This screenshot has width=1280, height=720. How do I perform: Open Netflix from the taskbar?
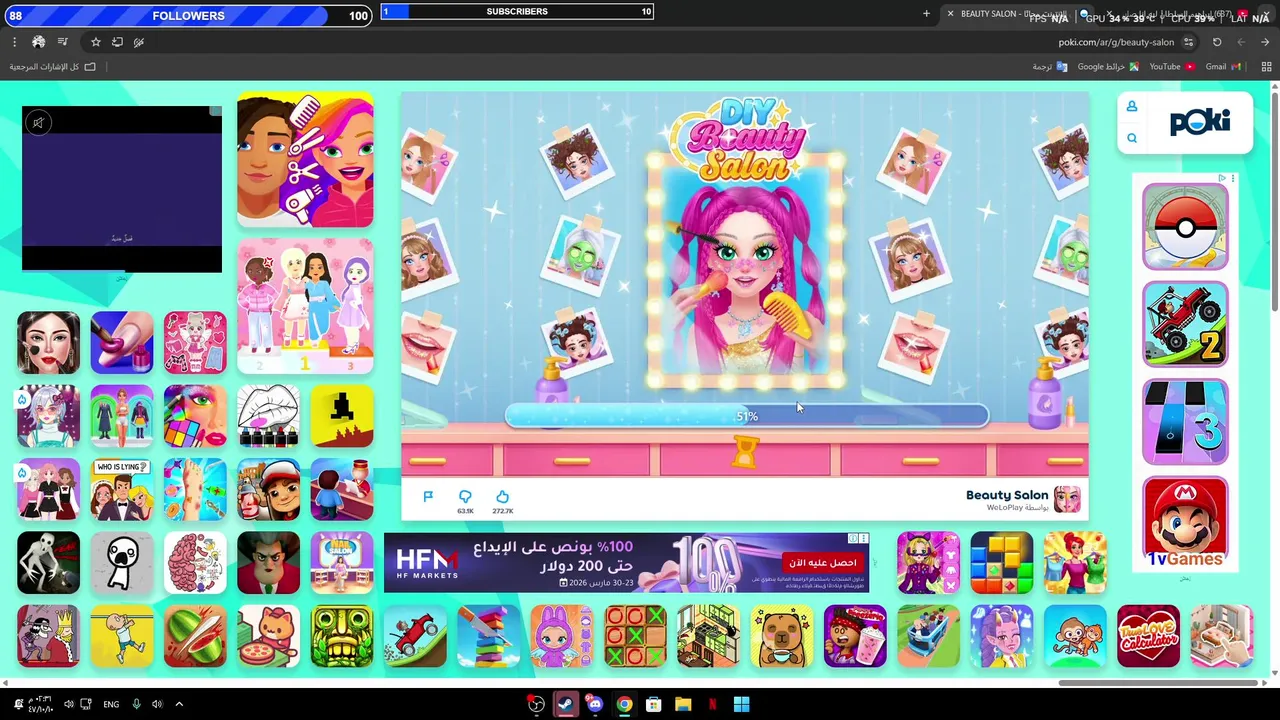point(712,704)
